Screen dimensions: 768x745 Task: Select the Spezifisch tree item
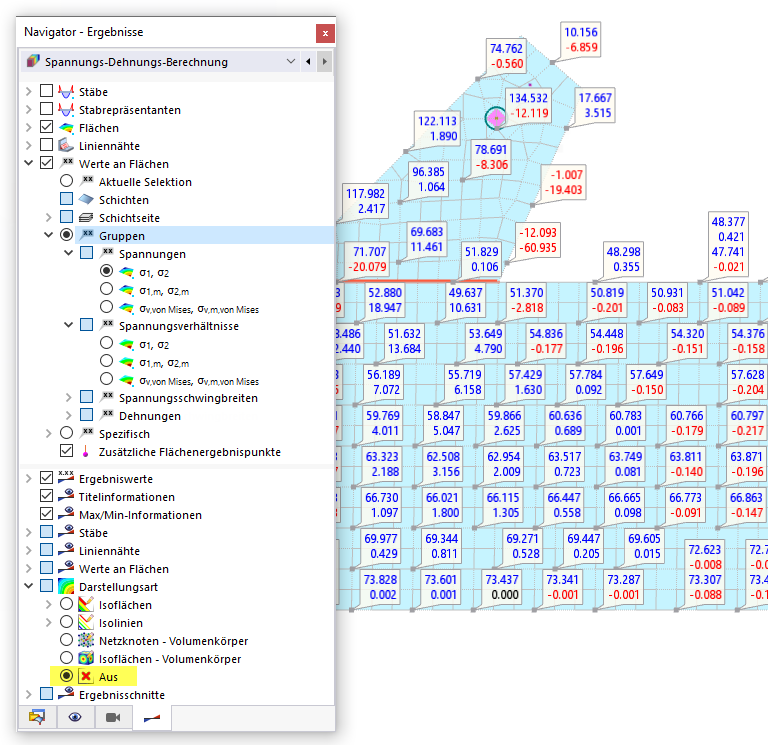(124, 434)
